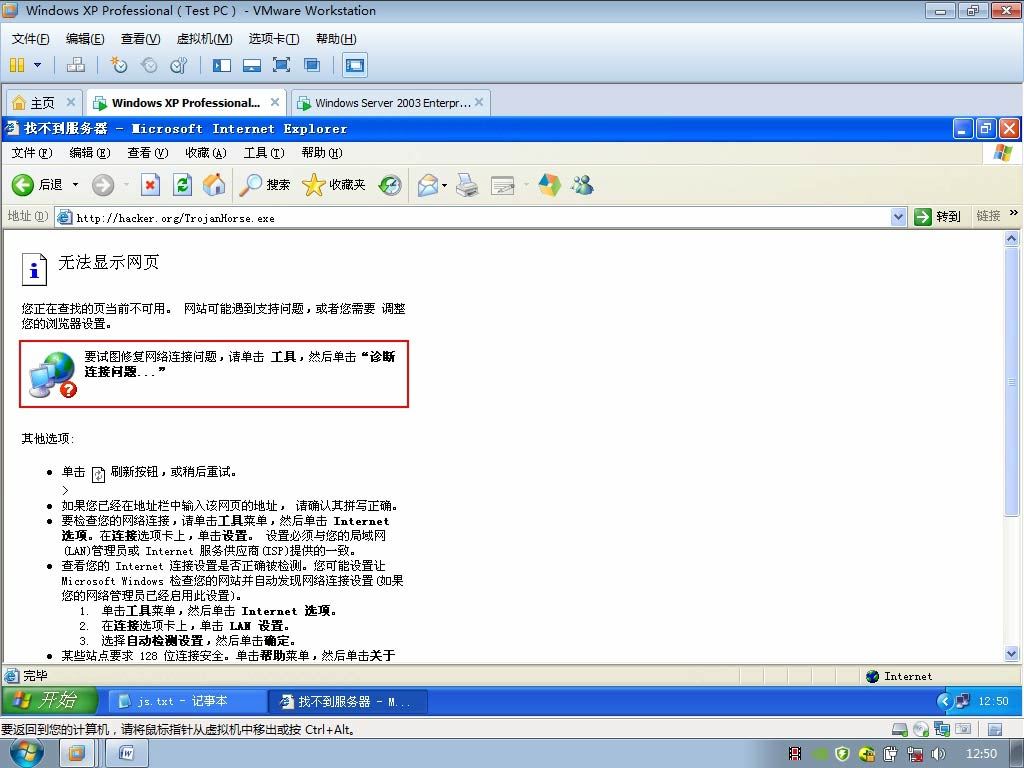
Task: Stop page loading with the red X icon
Action: (x=150, y=185)
